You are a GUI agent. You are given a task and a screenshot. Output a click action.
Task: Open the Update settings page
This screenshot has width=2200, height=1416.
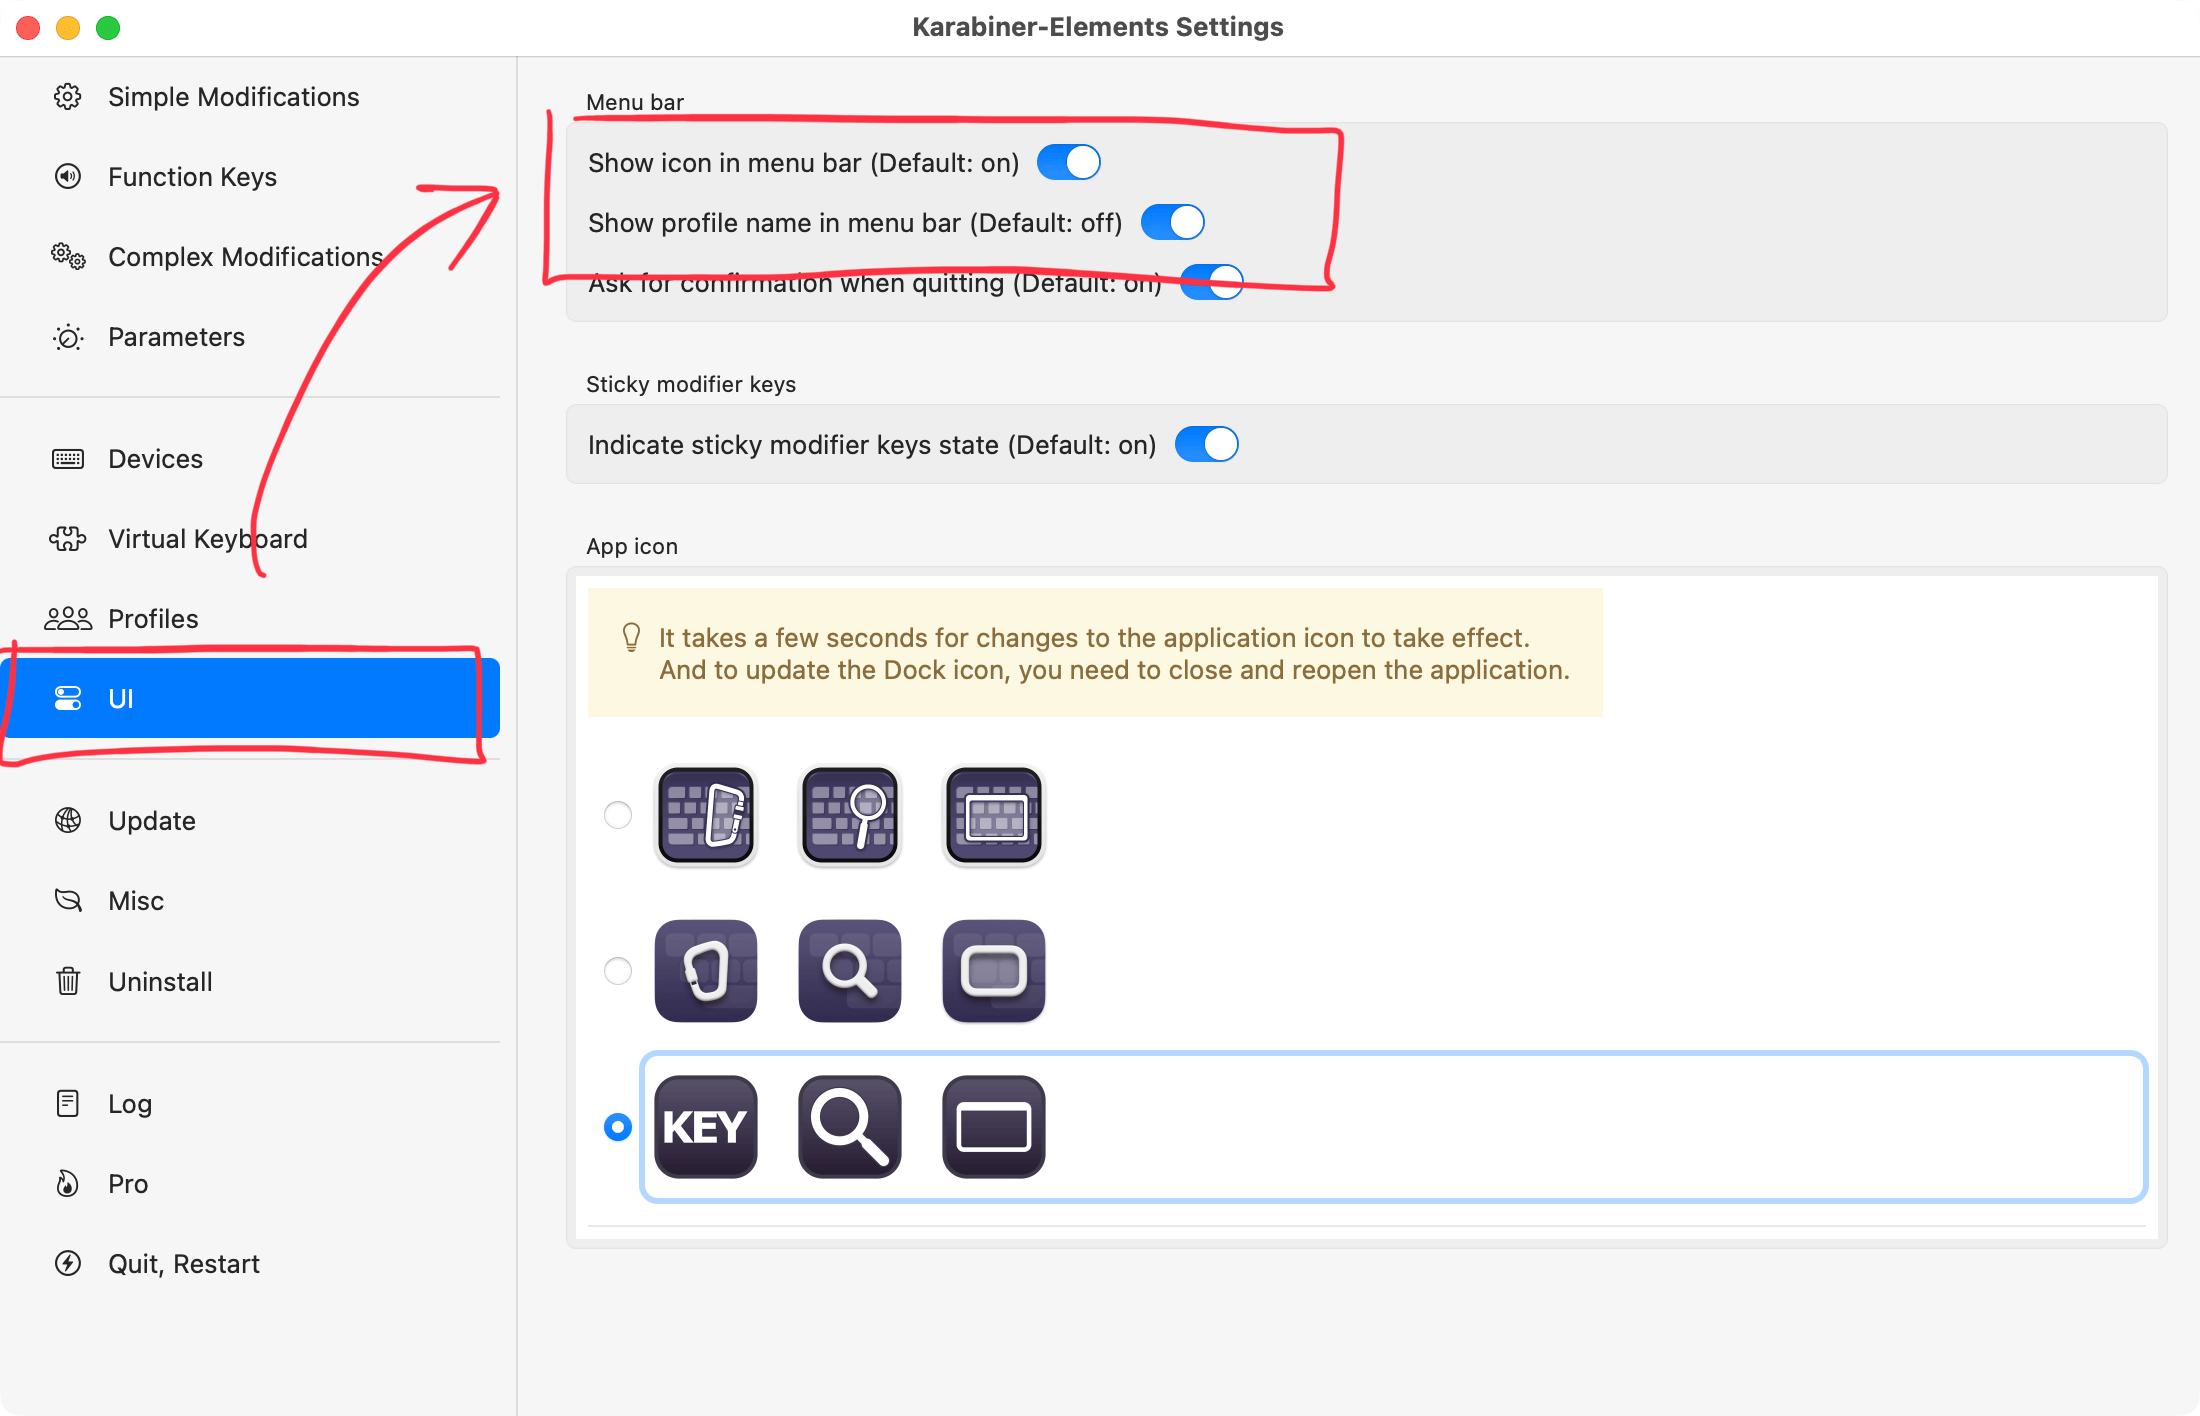click(x=151, y=819)
